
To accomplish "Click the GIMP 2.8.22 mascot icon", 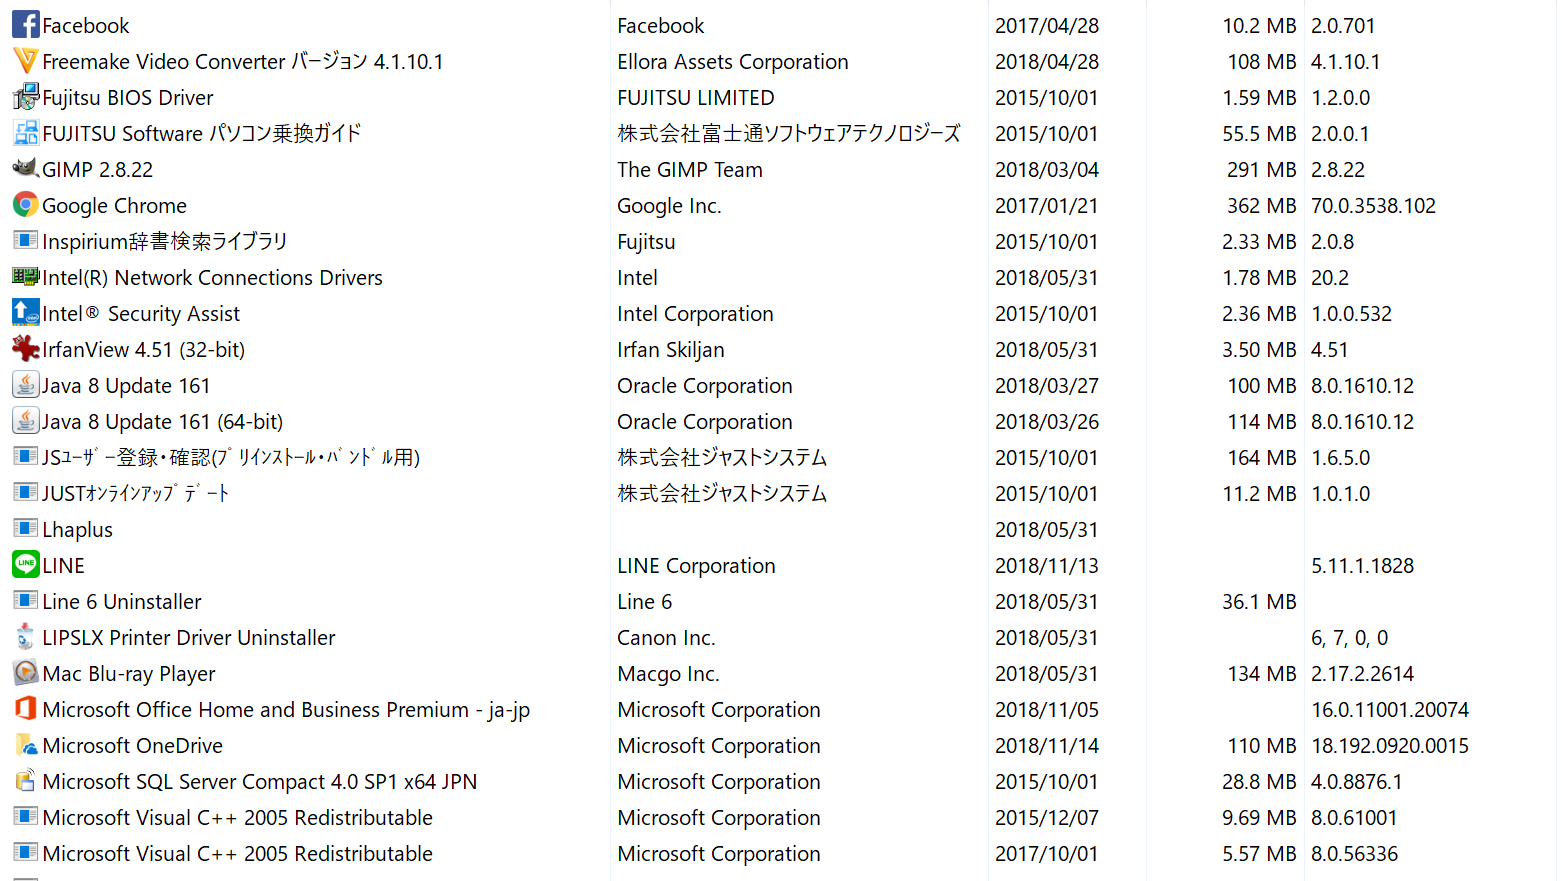I will [25, 168].
